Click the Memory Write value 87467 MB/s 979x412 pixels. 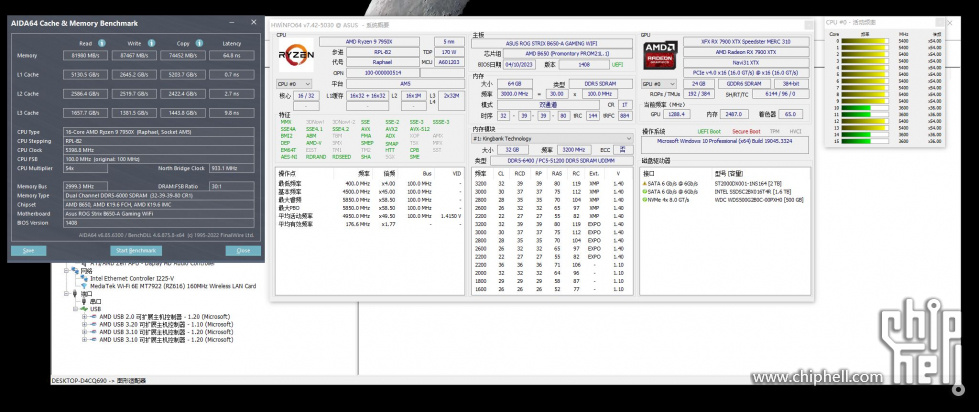[134, 56]
